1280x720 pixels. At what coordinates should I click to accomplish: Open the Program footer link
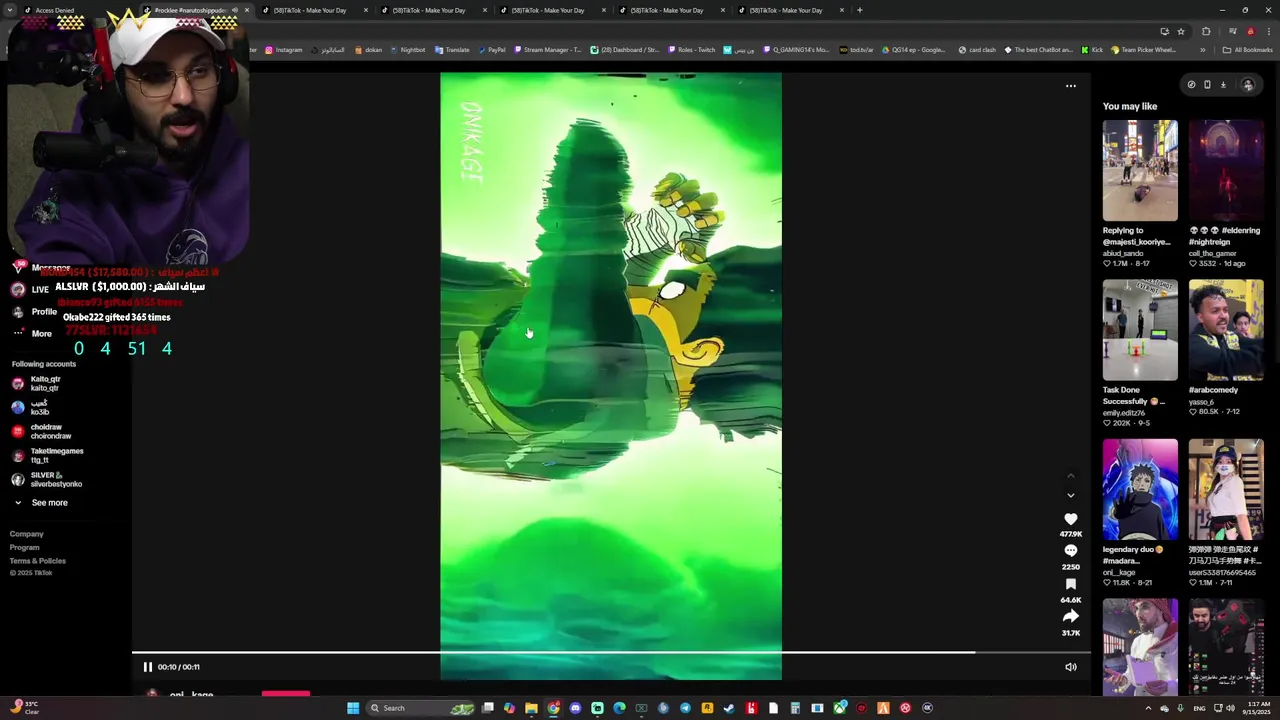[25, 547]
